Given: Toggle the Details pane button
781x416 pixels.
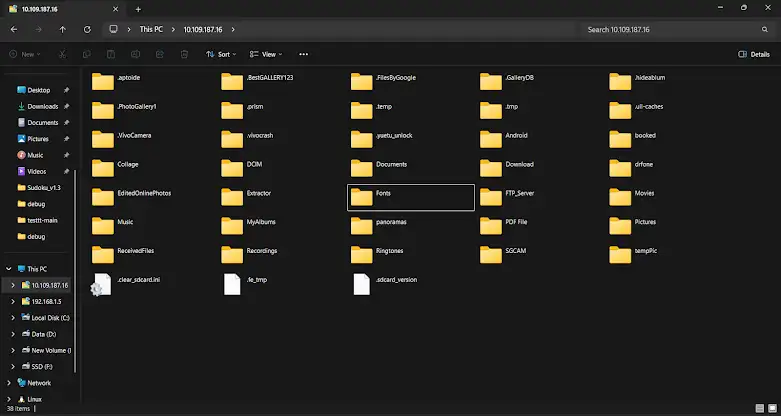Looking at the screenshot, I should click(754, 54).
